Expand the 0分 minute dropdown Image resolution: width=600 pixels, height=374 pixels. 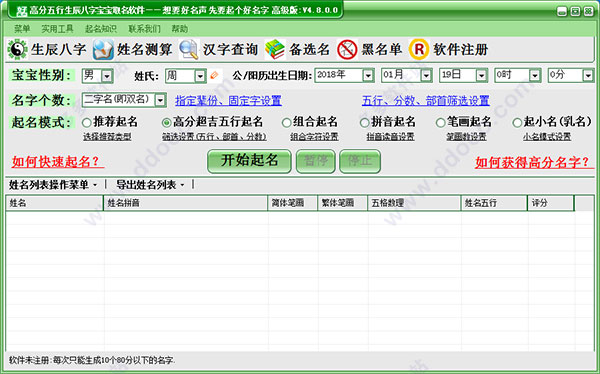pos(588,75)
